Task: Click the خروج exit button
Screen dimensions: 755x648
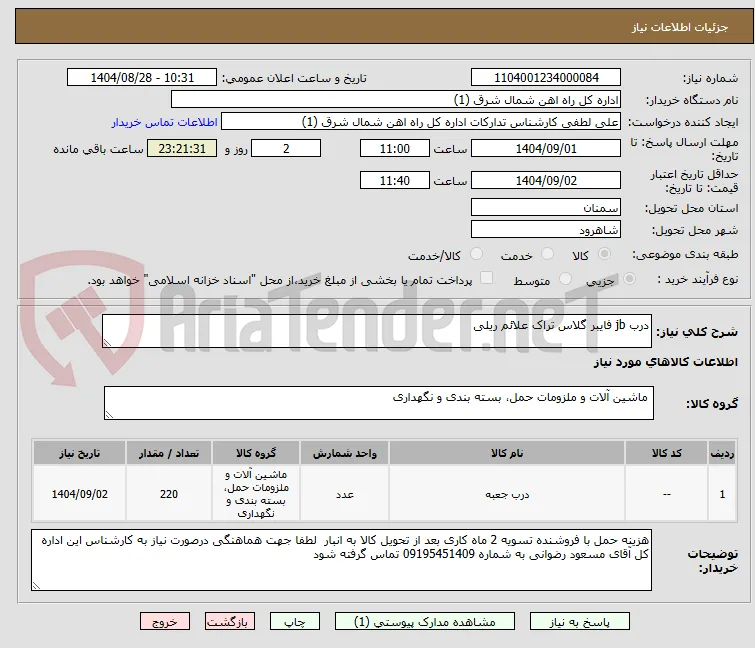Action: tap(165, 622)
